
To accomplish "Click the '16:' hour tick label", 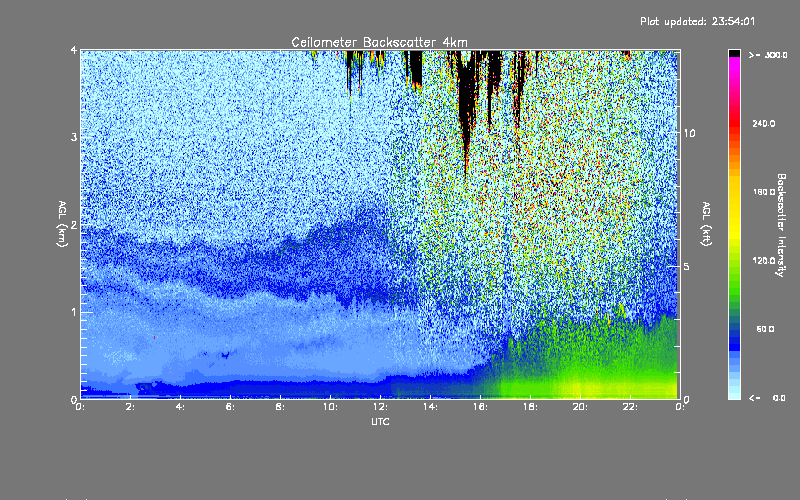I will [481, 407].
